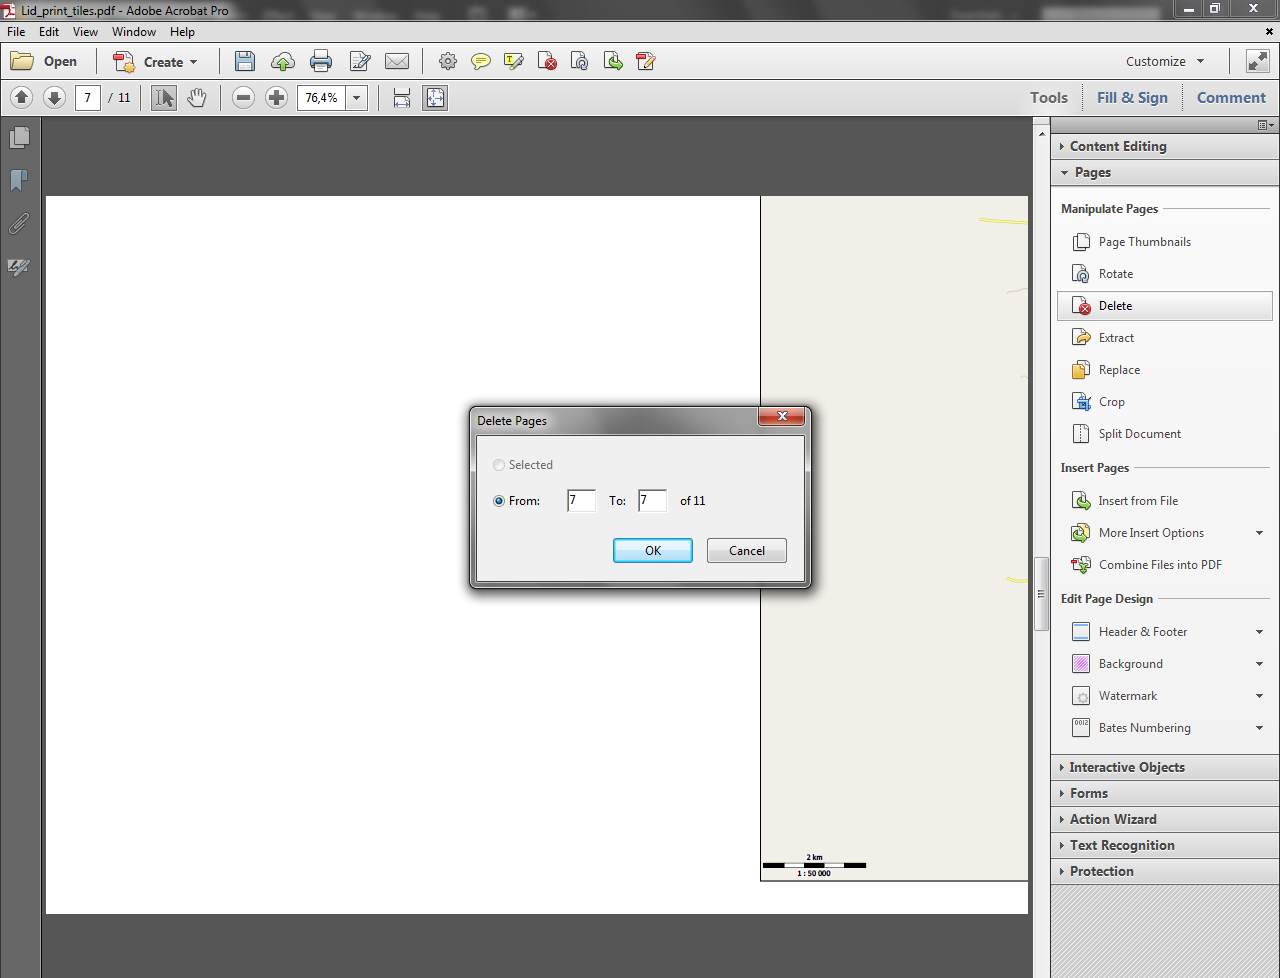Switch to the Fill & Sign tab
Image resolution: width=1280 pixels, height=978 pixels.
click(1132, 98)
